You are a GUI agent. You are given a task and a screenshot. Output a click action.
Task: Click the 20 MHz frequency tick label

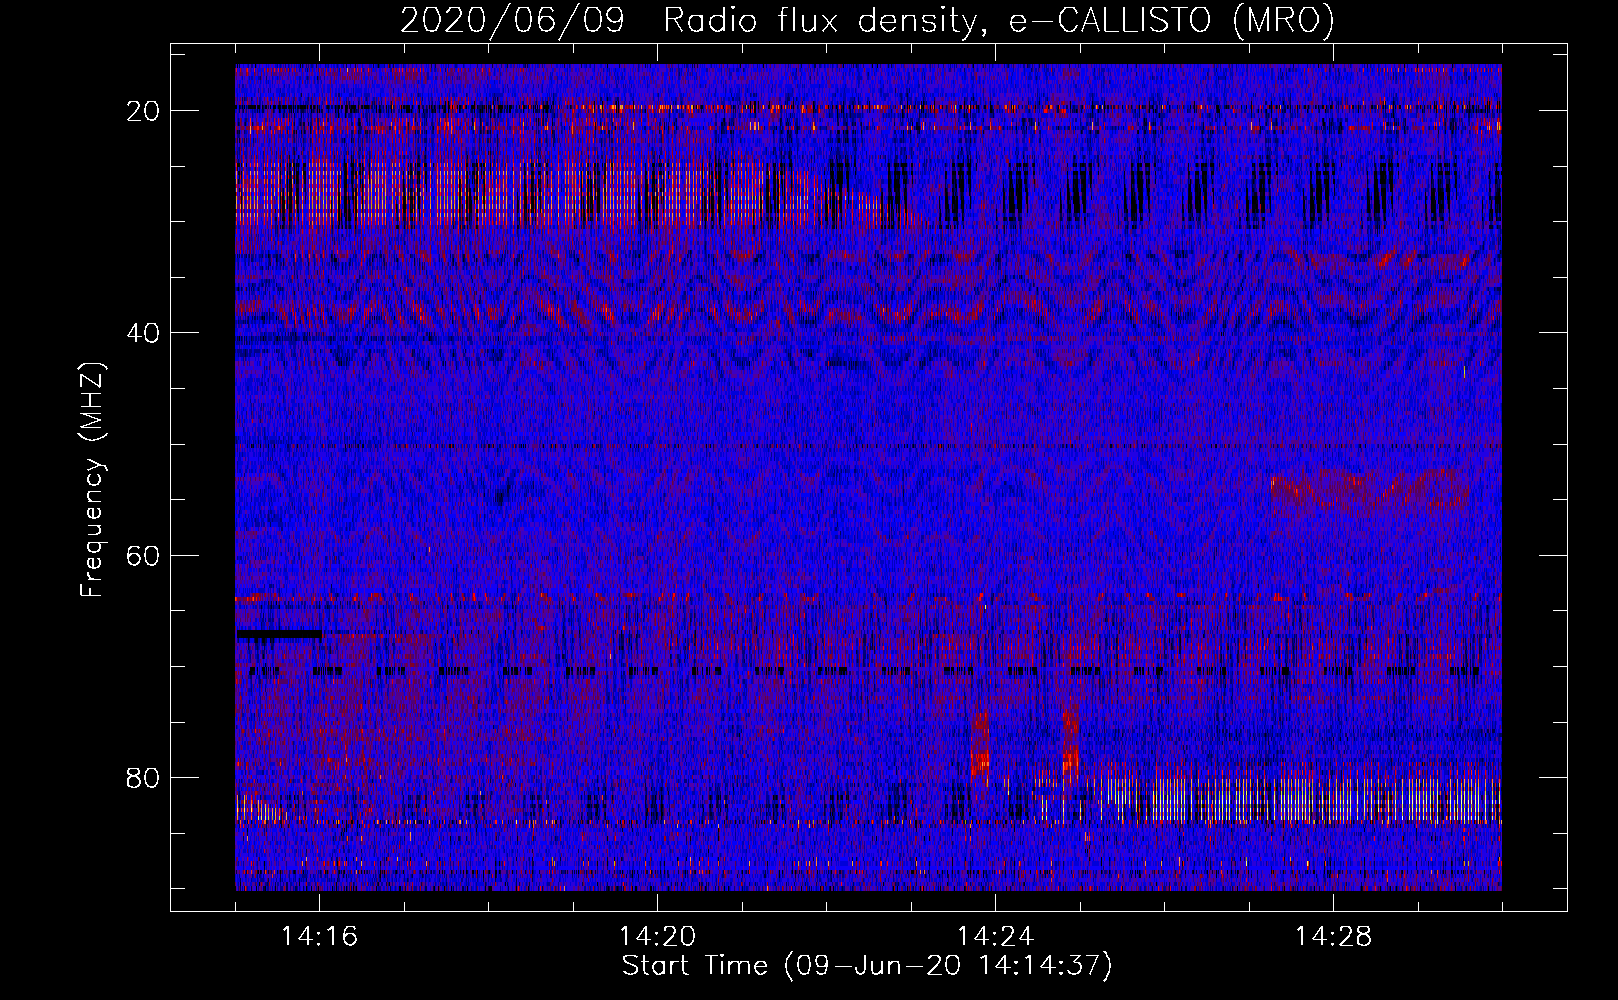[x=143, y=111]
